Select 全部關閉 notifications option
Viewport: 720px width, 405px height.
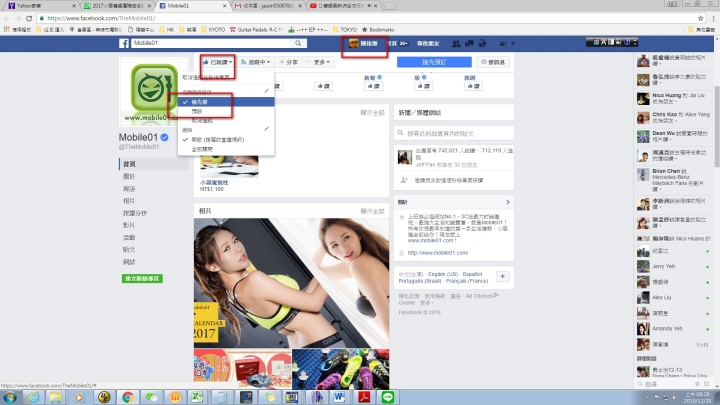tap(226, 149)
